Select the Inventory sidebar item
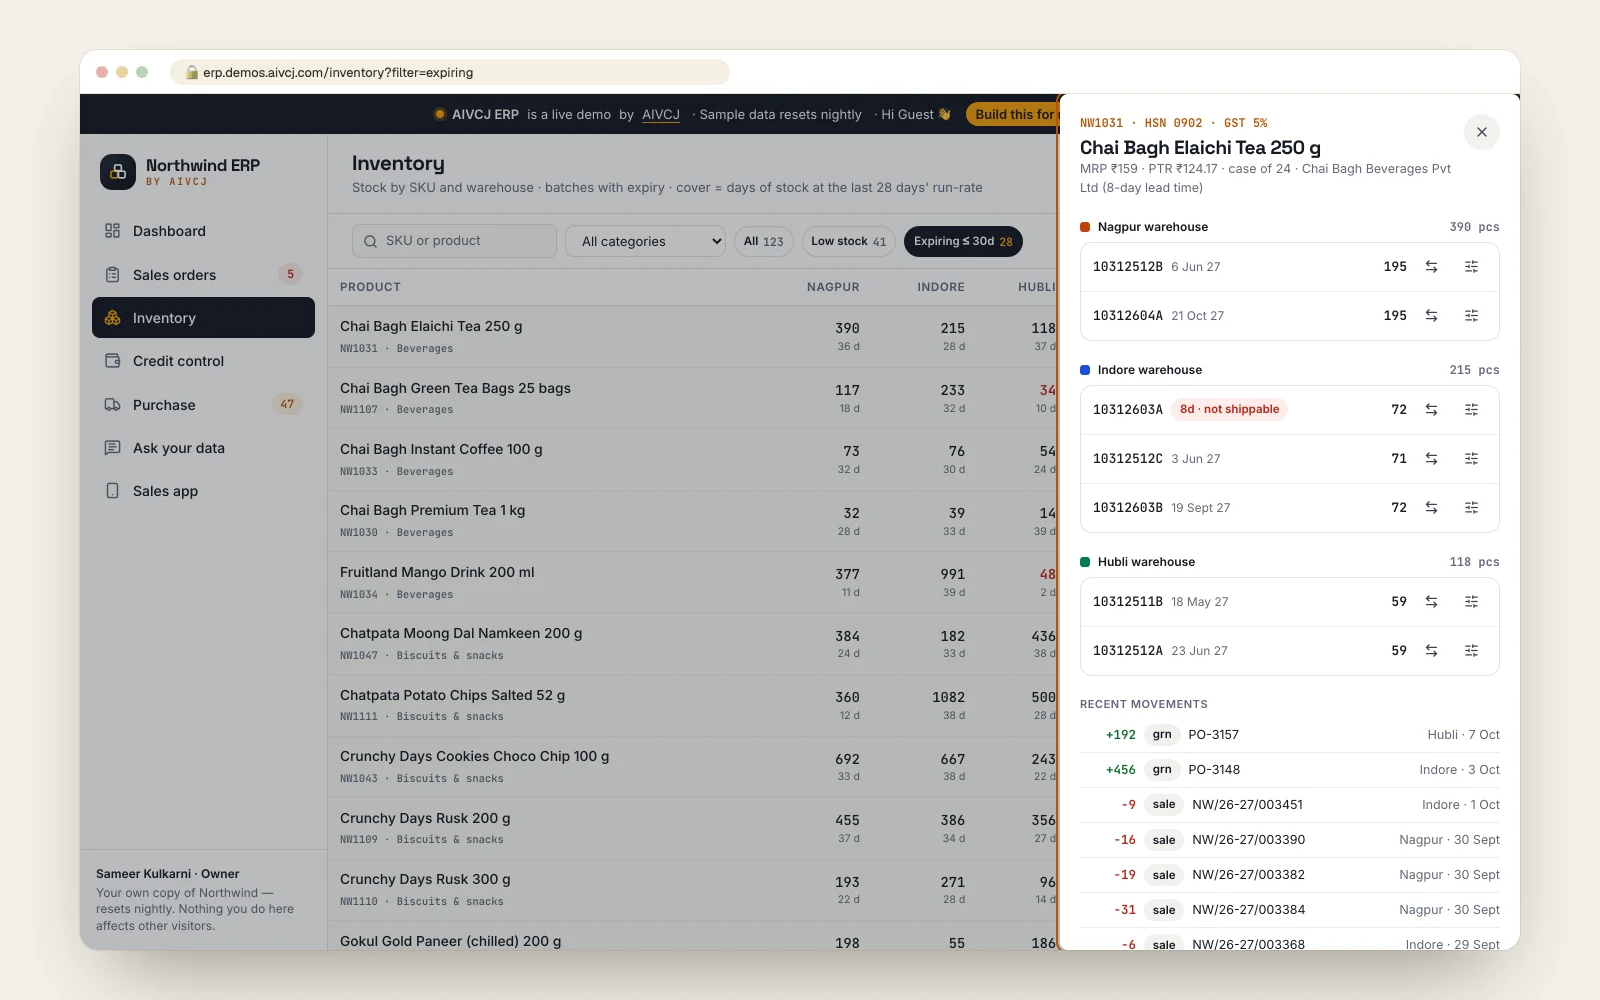1600x1000 pixels. [203, 318]
